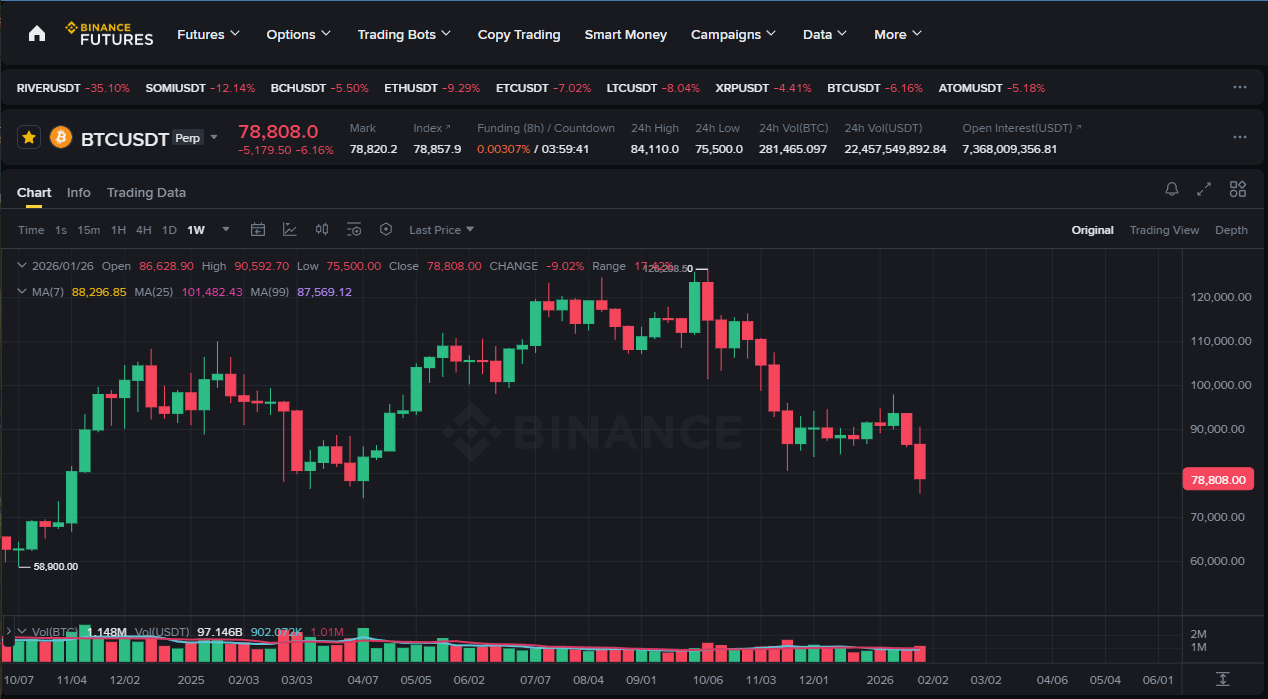Open the Trading Bots dropdown menu

click(x=404, y=34)
